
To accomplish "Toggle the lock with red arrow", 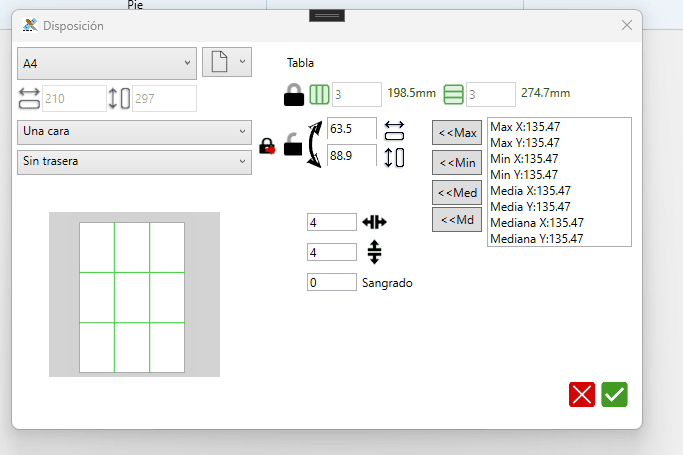I will (x=267, y=147).
